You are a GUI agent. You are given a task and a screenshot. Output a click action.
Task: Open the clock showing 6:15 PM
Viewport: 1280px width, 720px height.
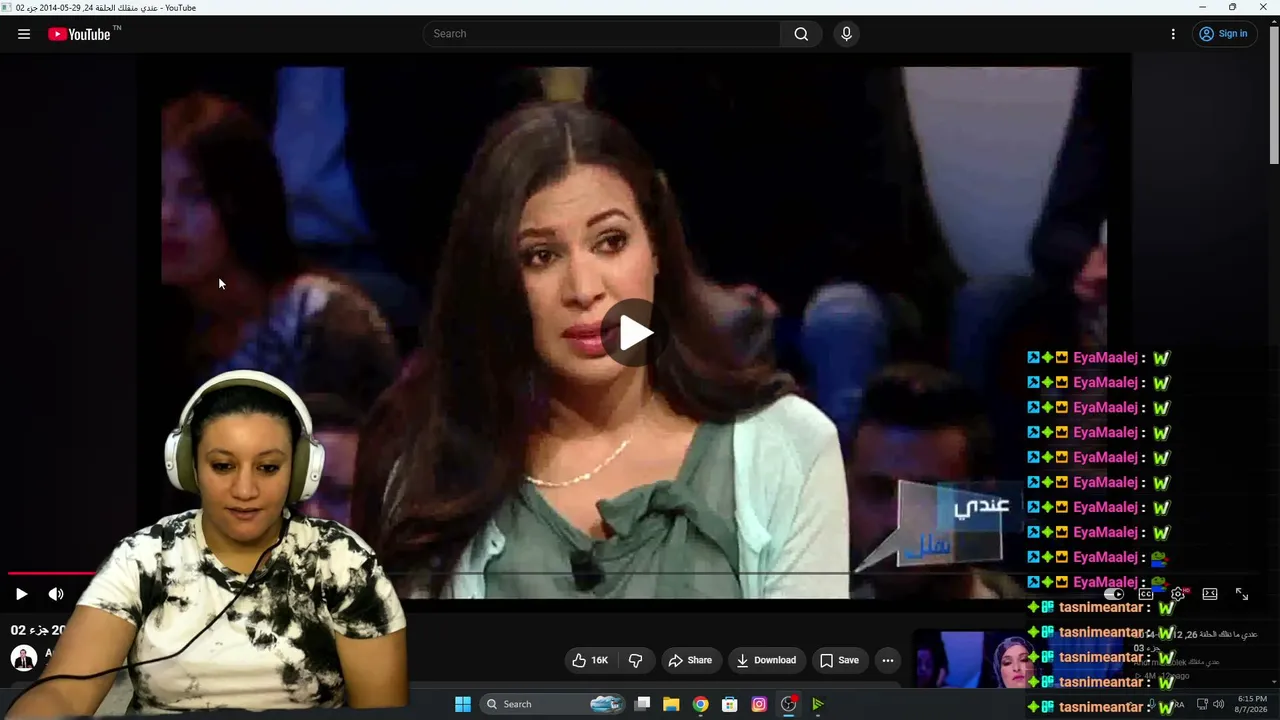(1252, 704)
